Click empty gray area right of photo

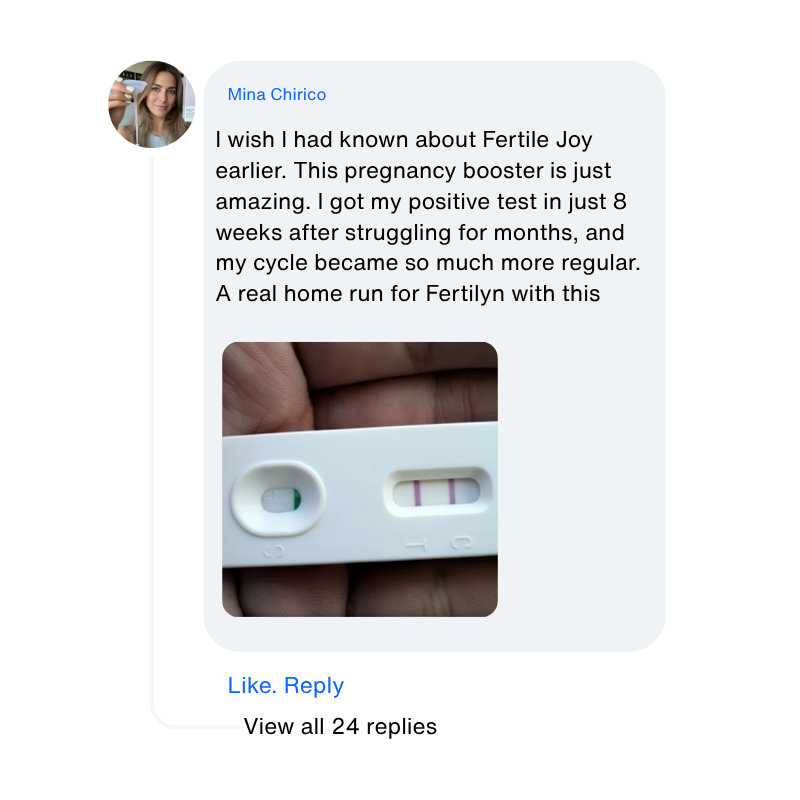(580, 480)
